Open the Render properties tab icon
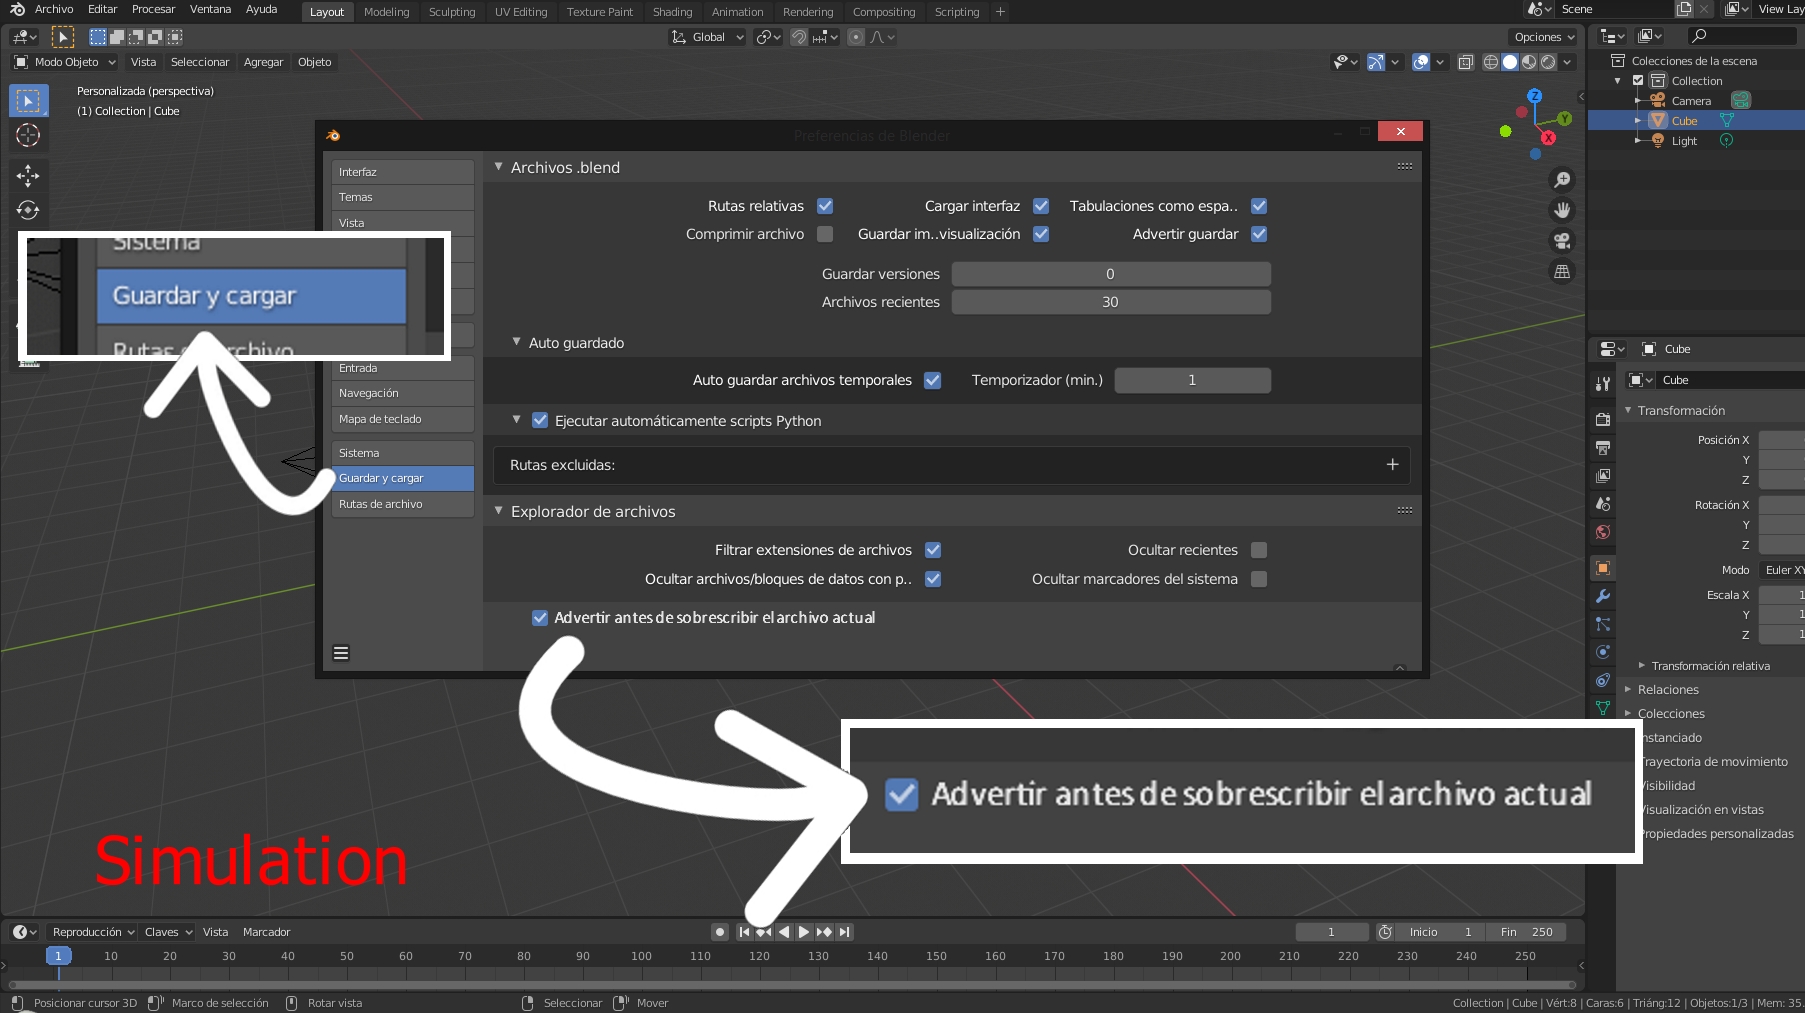The height and width of the screenshot is (1013, 1805). pyautogui.click(x=1603, y=419)
